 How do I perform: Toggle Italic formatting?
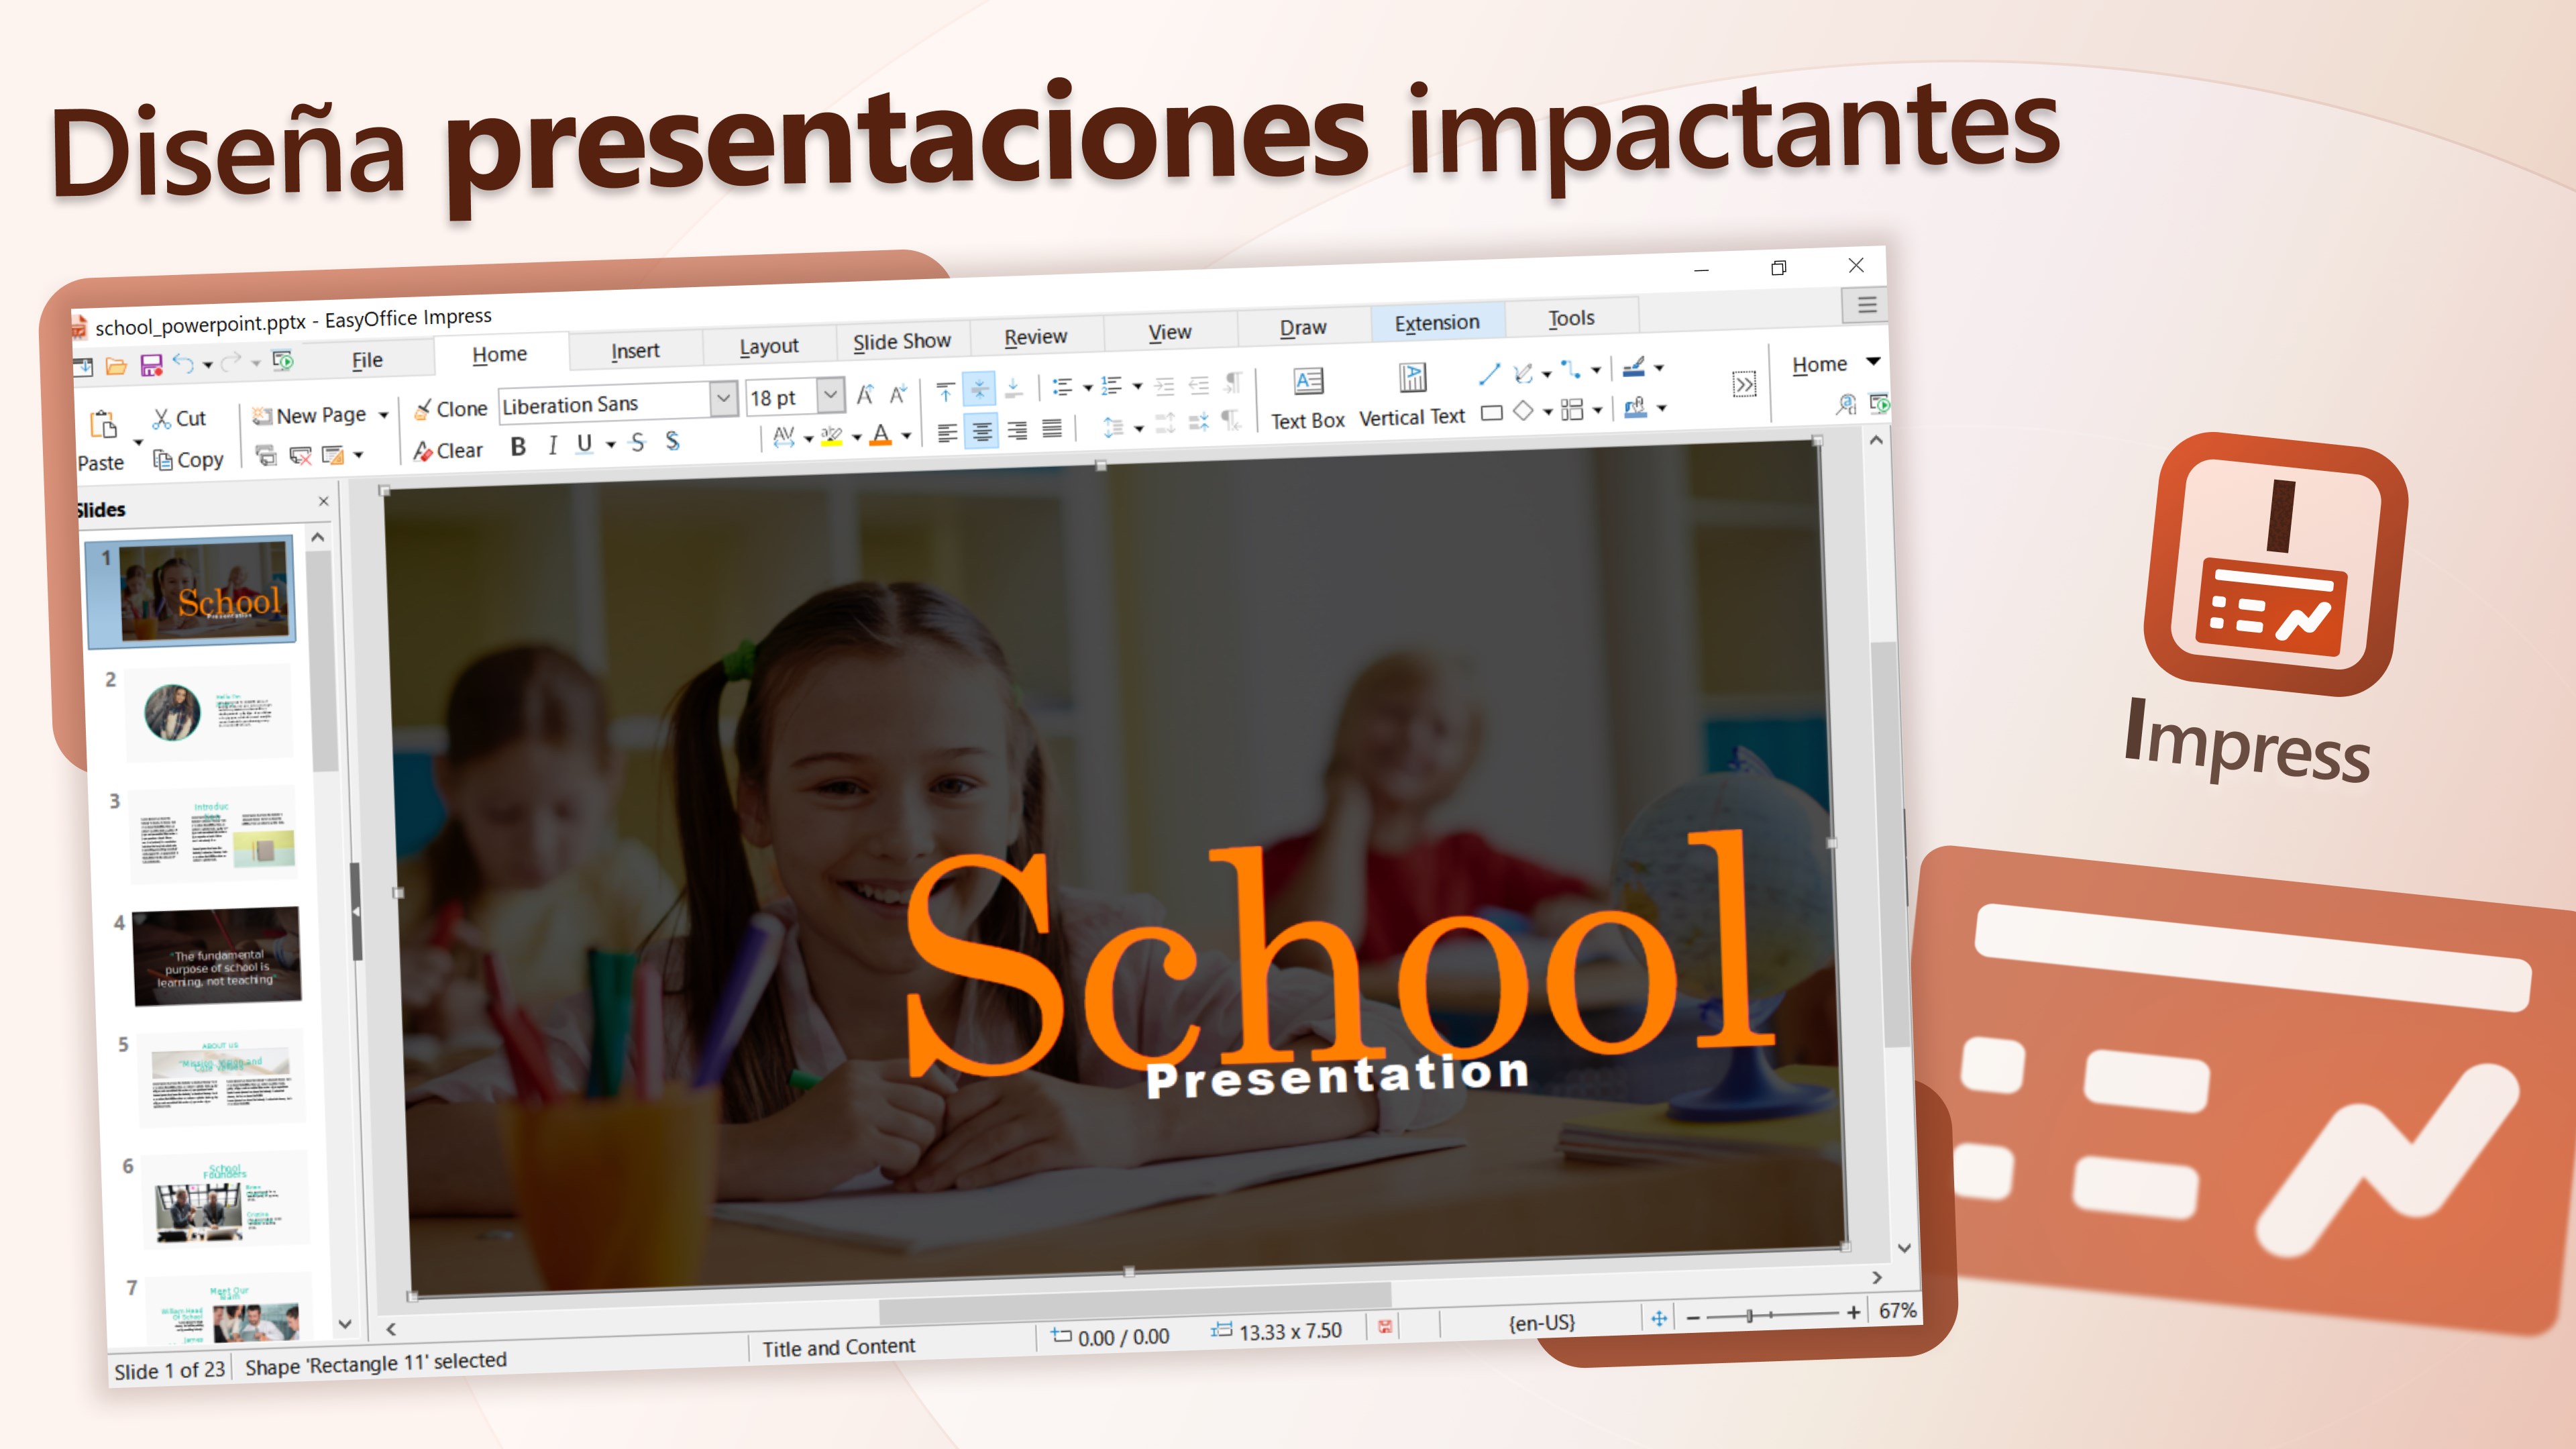coord(552,445)
